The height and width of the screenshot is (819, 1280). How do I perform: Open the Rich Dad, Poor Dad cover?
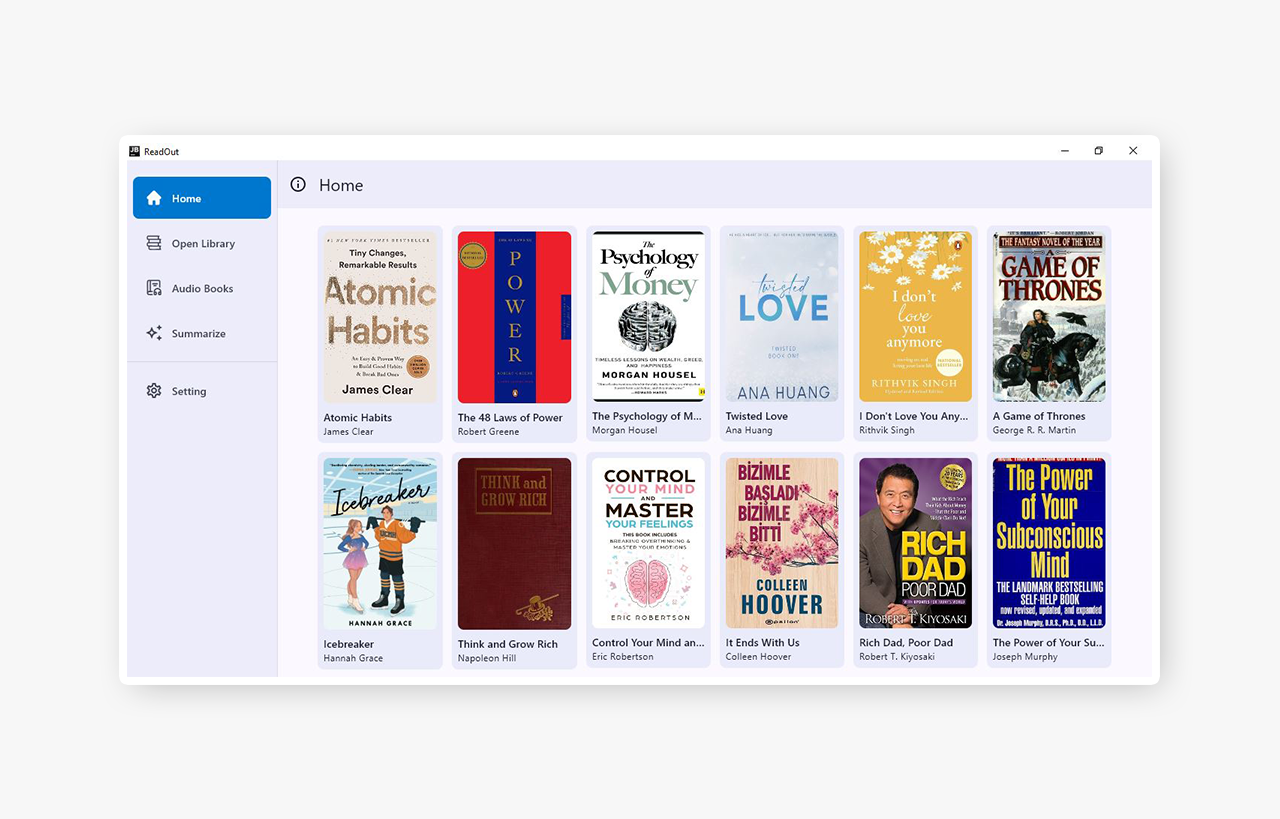point(915,543)
